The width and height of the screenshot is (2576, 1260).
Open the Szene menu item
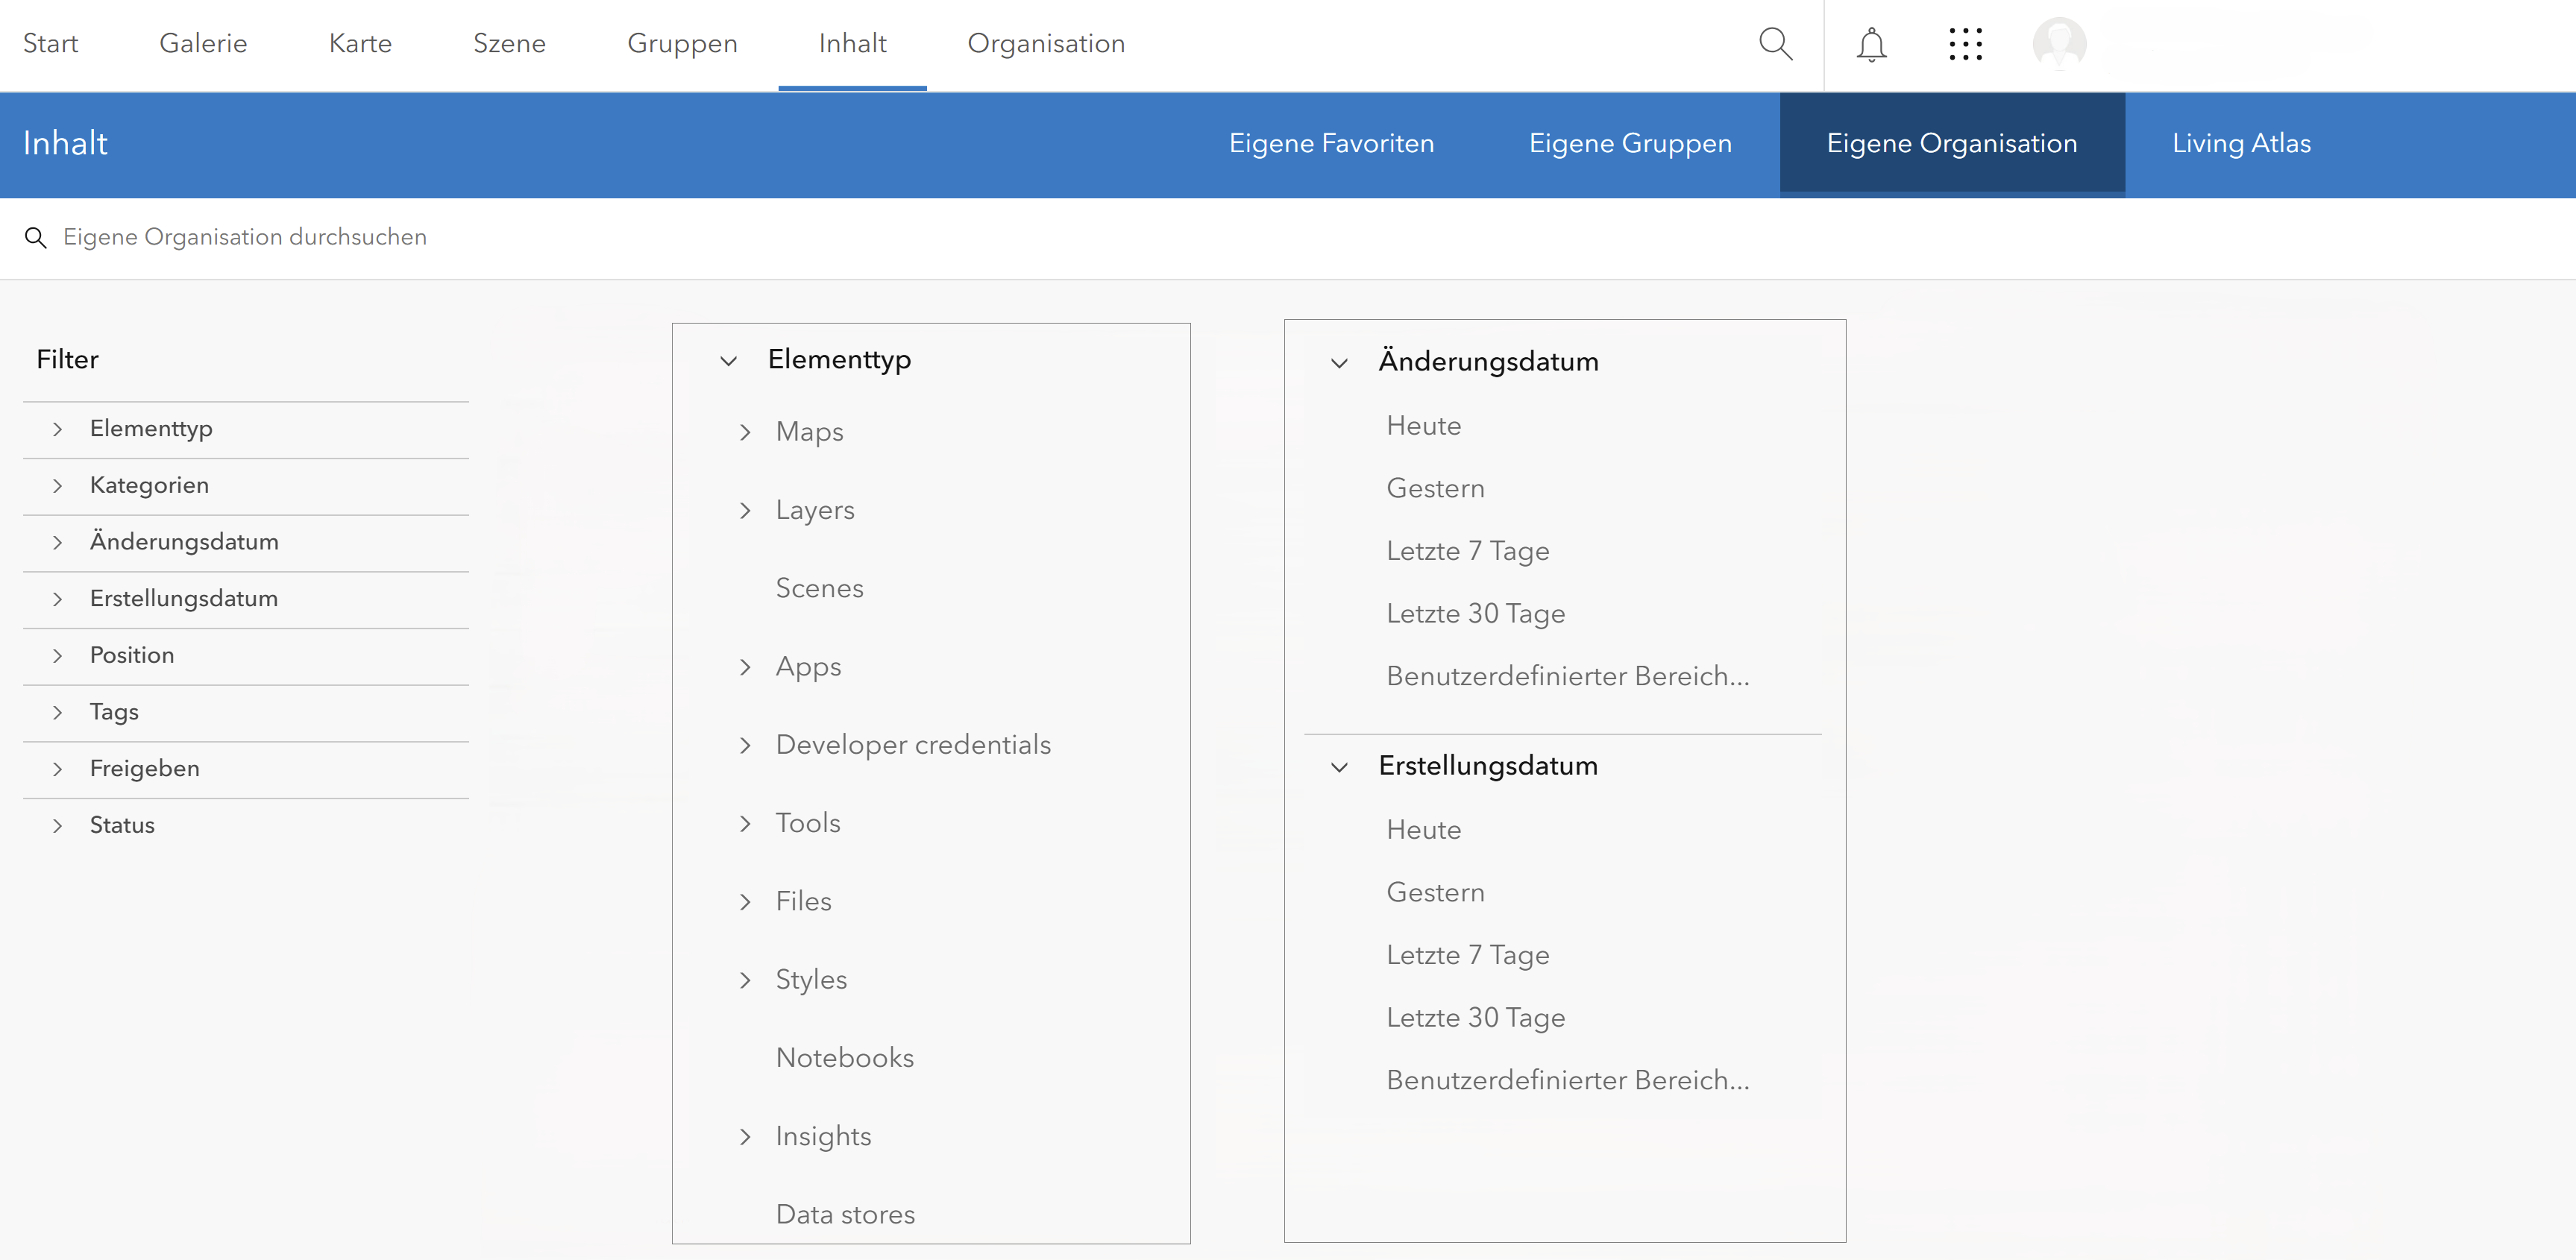point(509,43)
